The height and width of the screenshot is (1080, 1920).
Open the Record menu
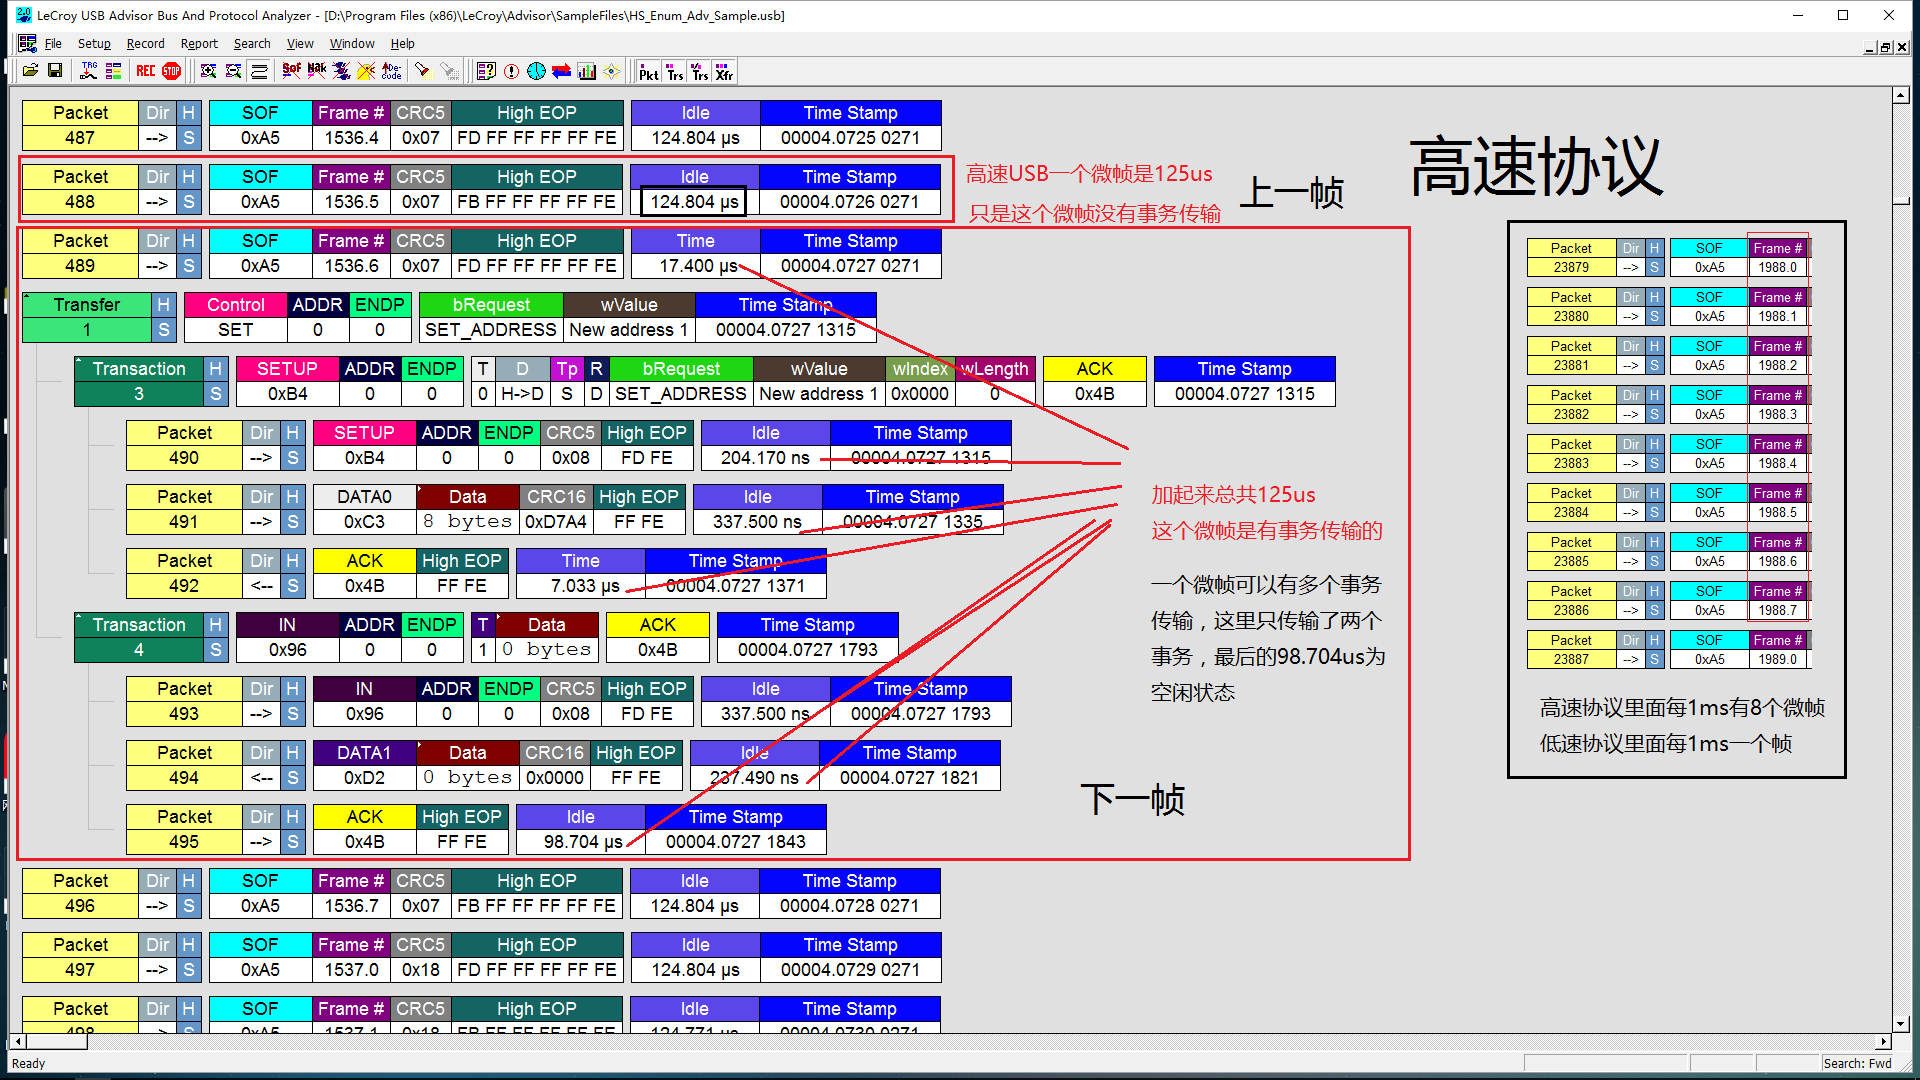pyautogui.click(x=146, y=43)
